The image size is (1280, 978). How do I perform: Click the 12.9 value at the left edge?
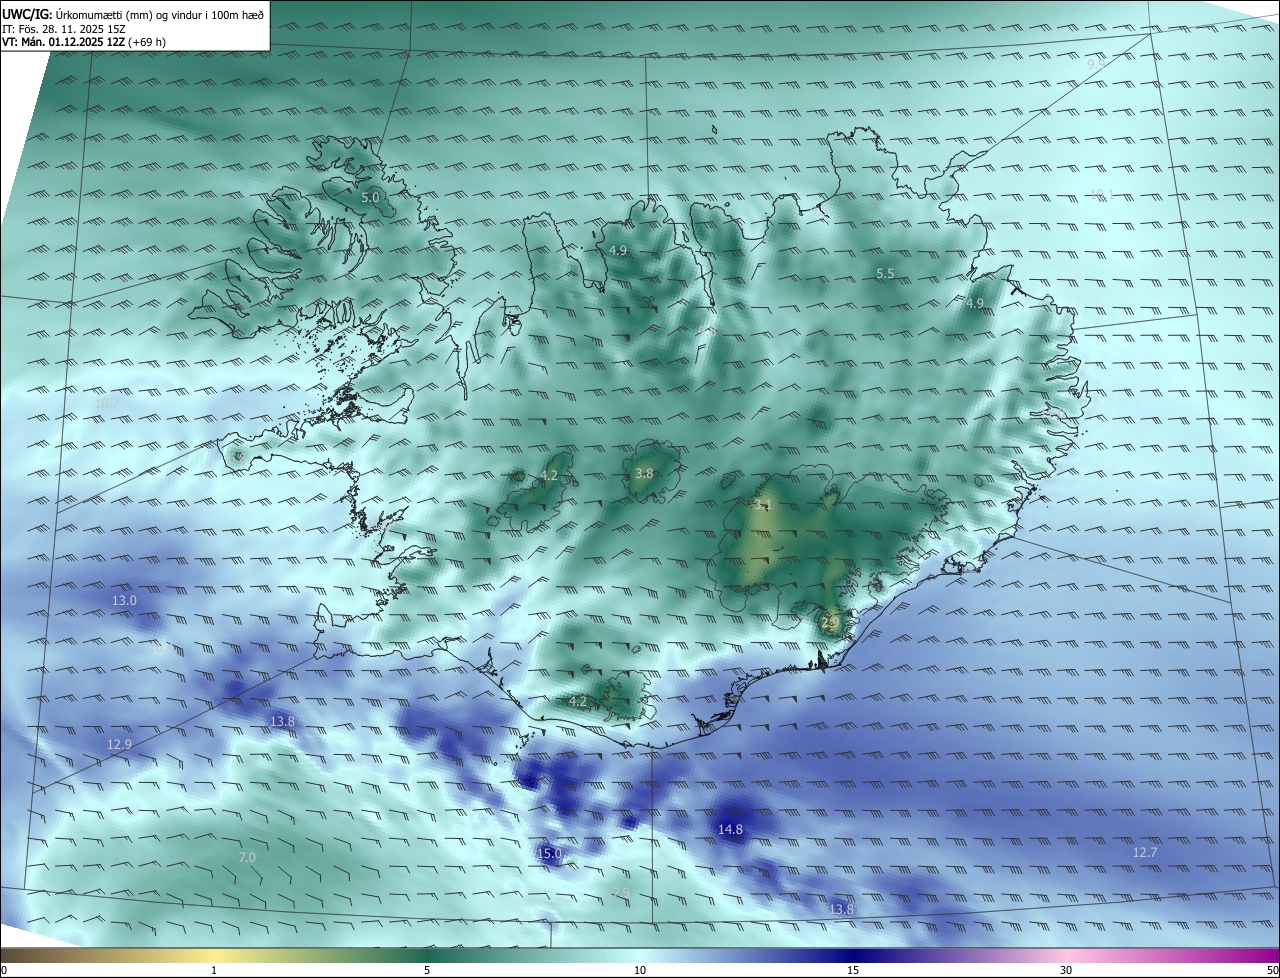pos(119,745)
